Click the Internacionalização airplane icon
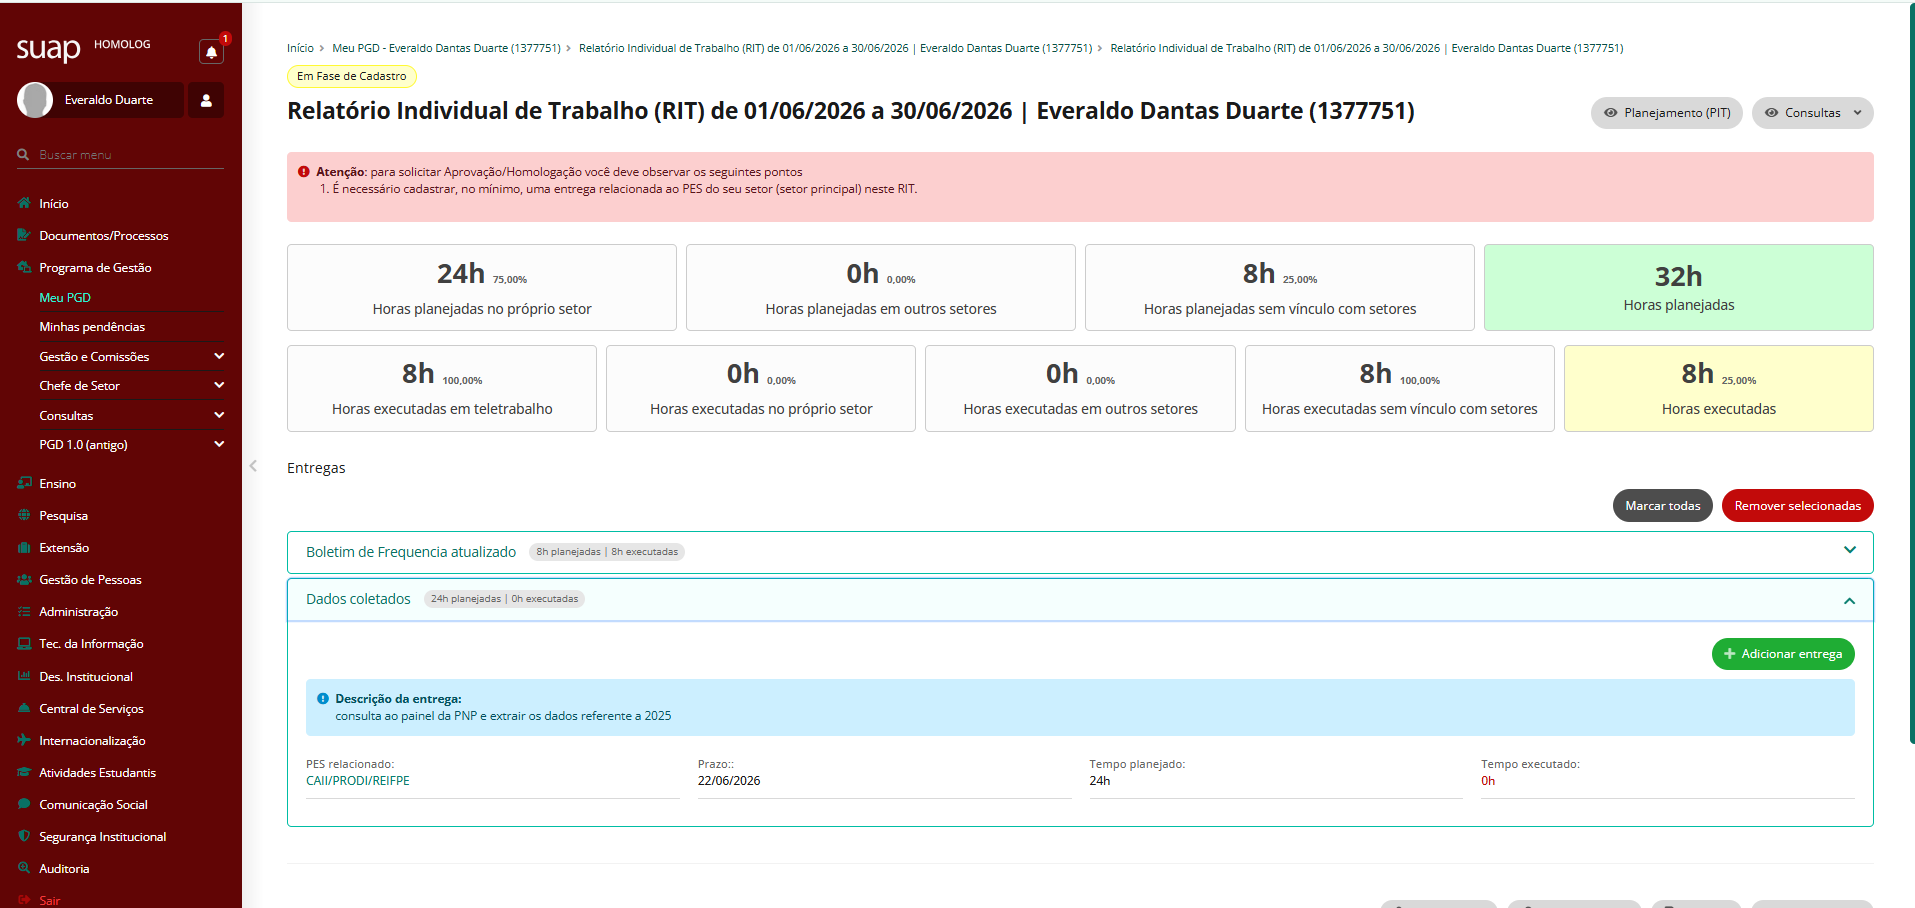The image size is (1915, 908). pyautogui.click(x=24, y=740)
